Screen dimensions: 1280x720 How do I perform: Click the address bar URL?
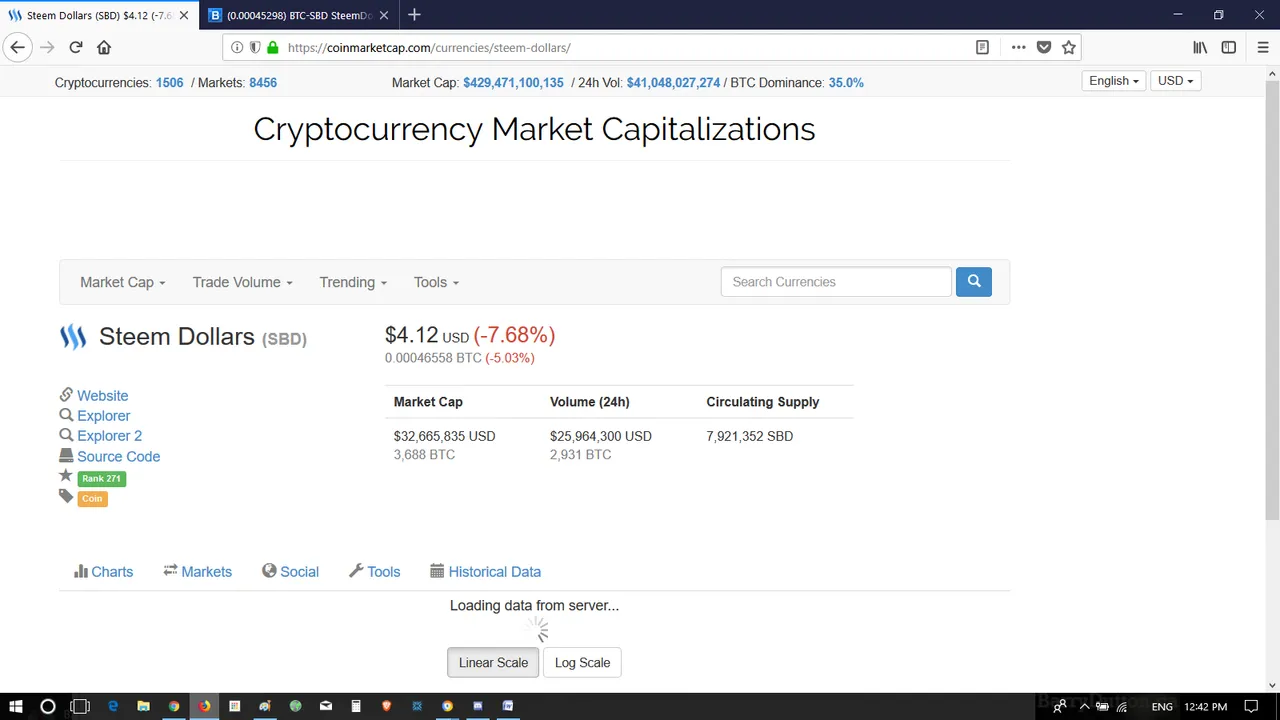click(429, 47)
